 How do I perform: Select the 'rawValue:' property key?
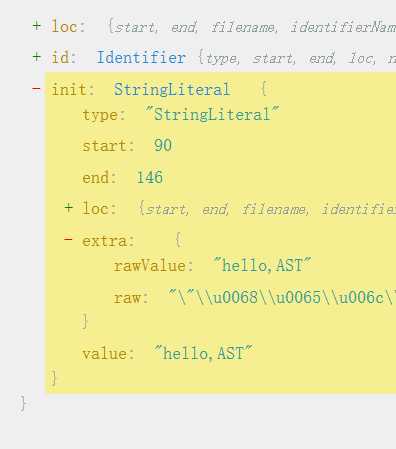[x=153, y=266]
